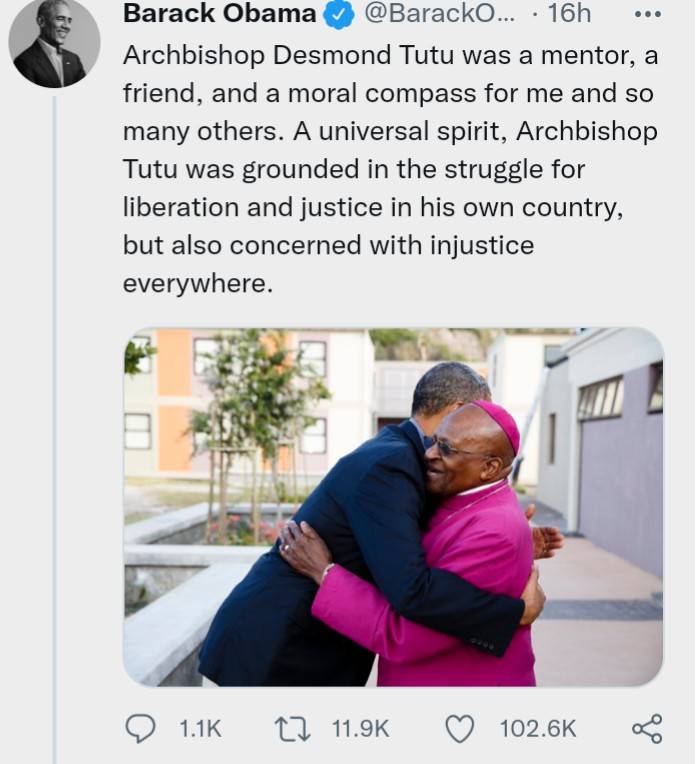Open the attached hug photo
This screenshot has width=697, height=764.
pyautogui.click(x=393, y=507)
